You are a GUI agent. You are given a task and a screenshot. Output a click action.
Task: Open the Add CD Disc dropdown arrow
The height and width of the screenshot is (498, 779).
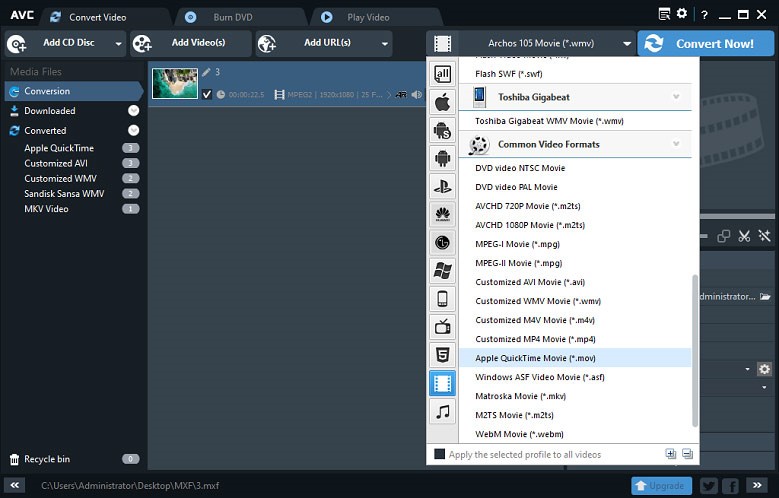pyautogui.click(x=118, y=44)
